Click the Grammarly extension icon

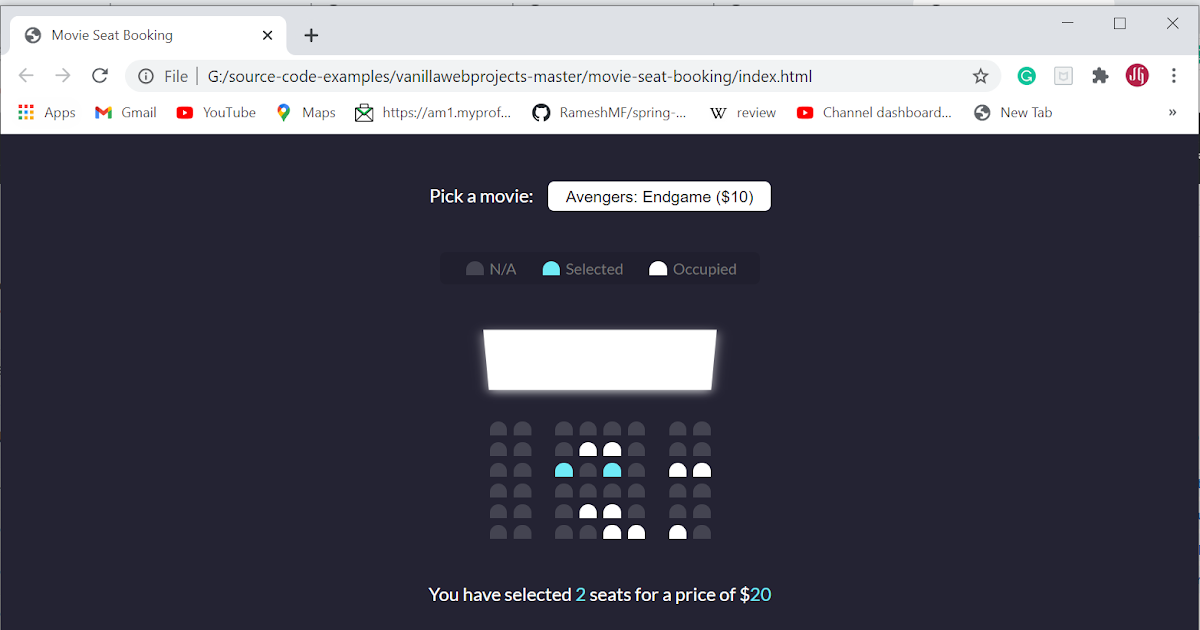pos(1026,75)
